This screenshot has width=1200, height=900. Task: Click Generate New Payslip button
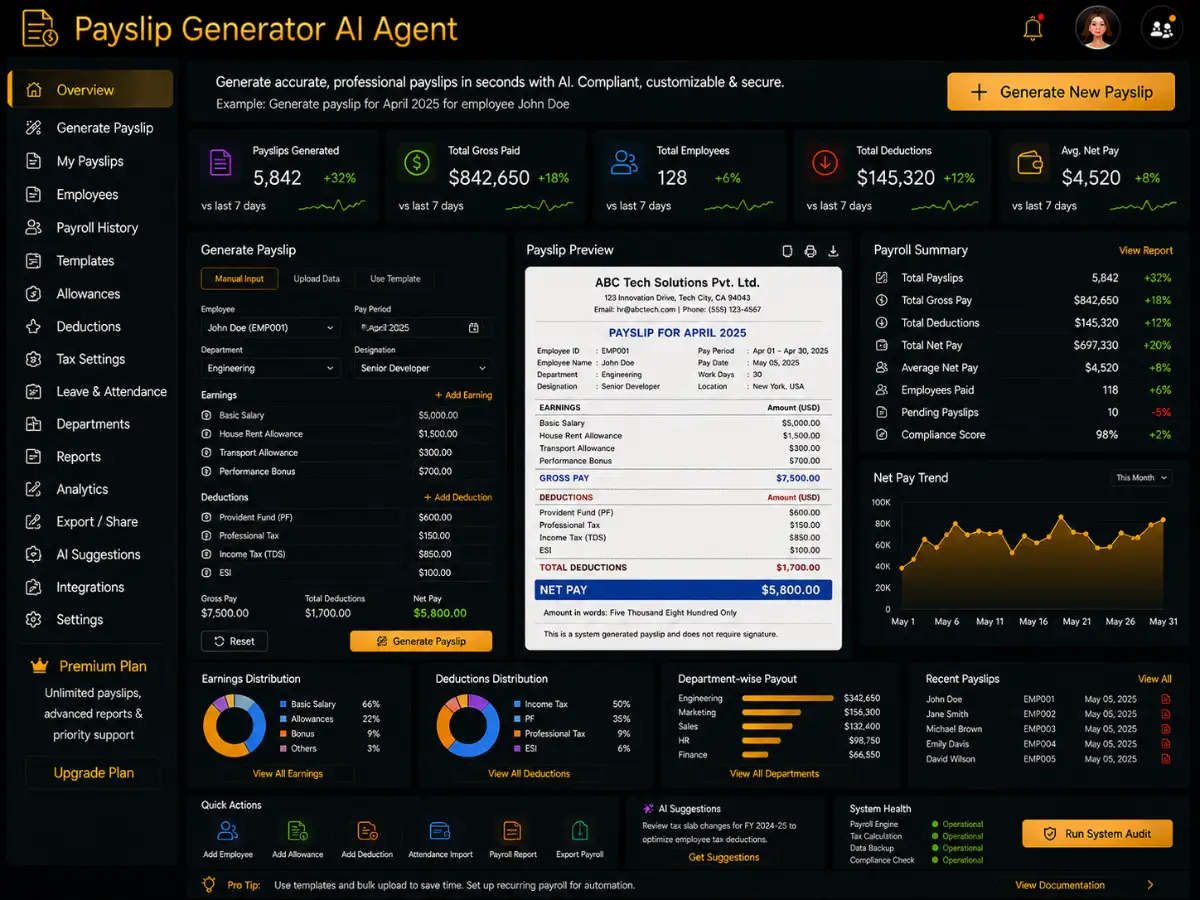point(1061,92)
